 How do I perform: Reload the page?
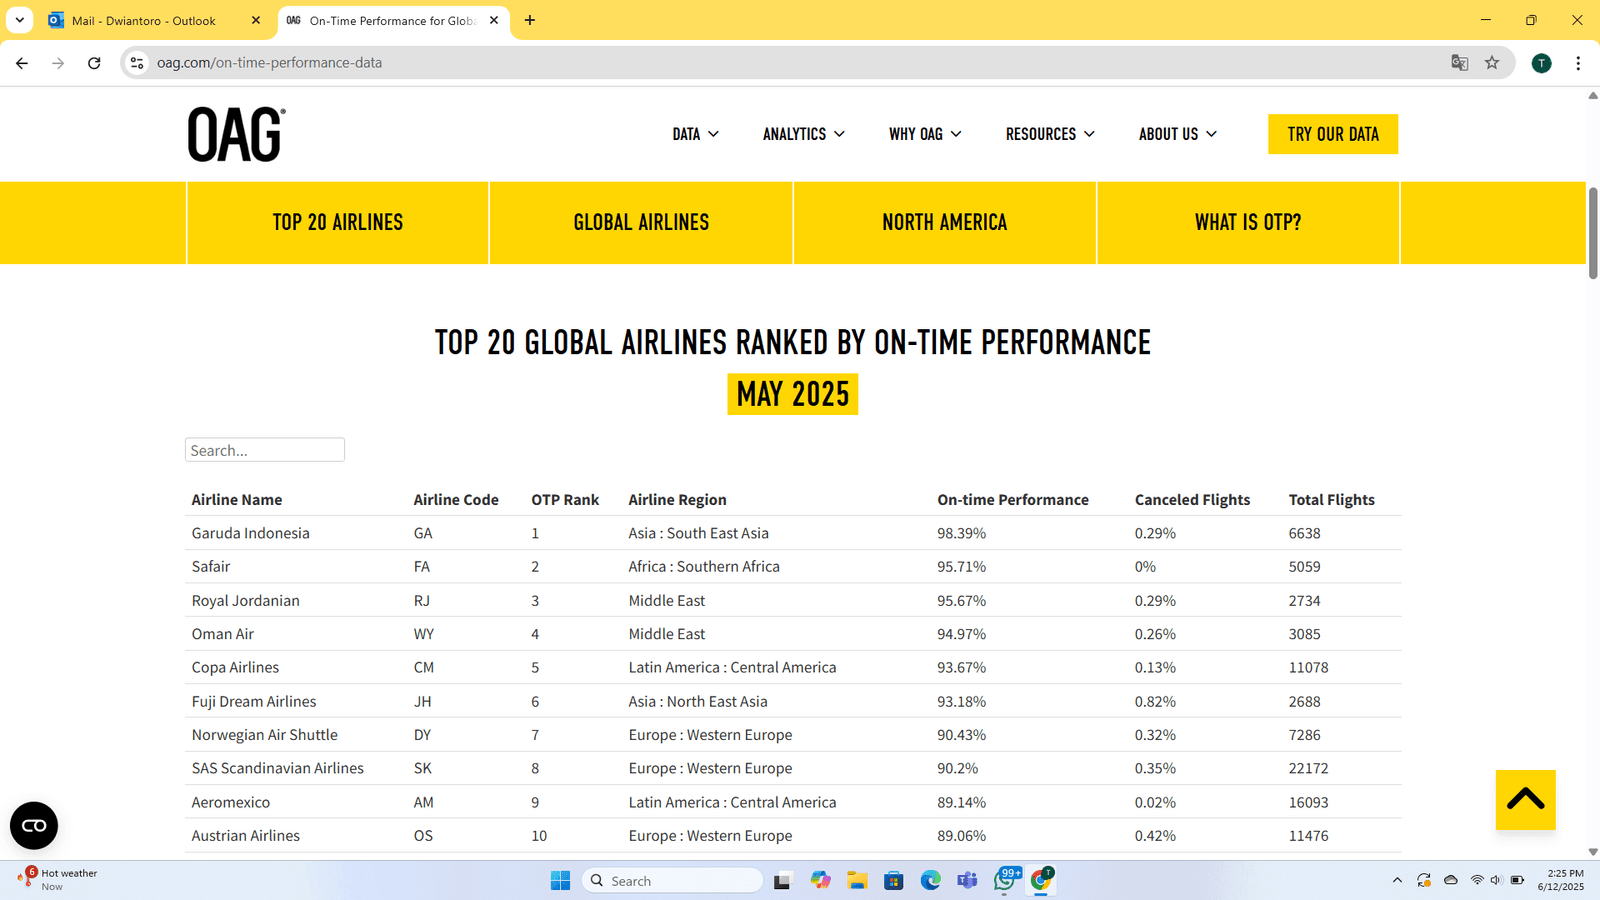(94, 63)
